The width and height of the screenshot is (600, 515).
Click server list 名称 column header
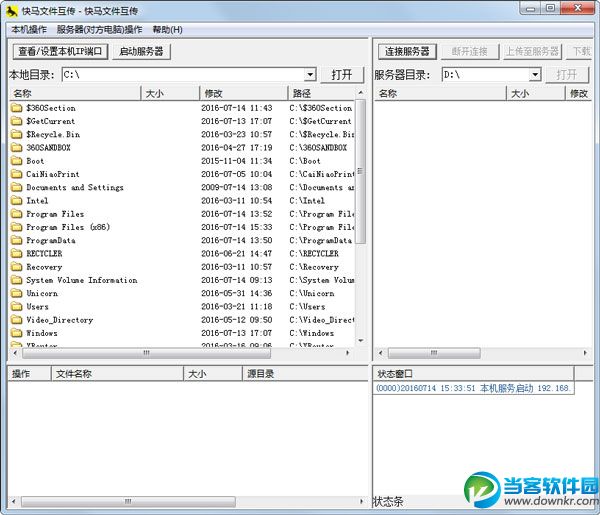click(440, 93)
